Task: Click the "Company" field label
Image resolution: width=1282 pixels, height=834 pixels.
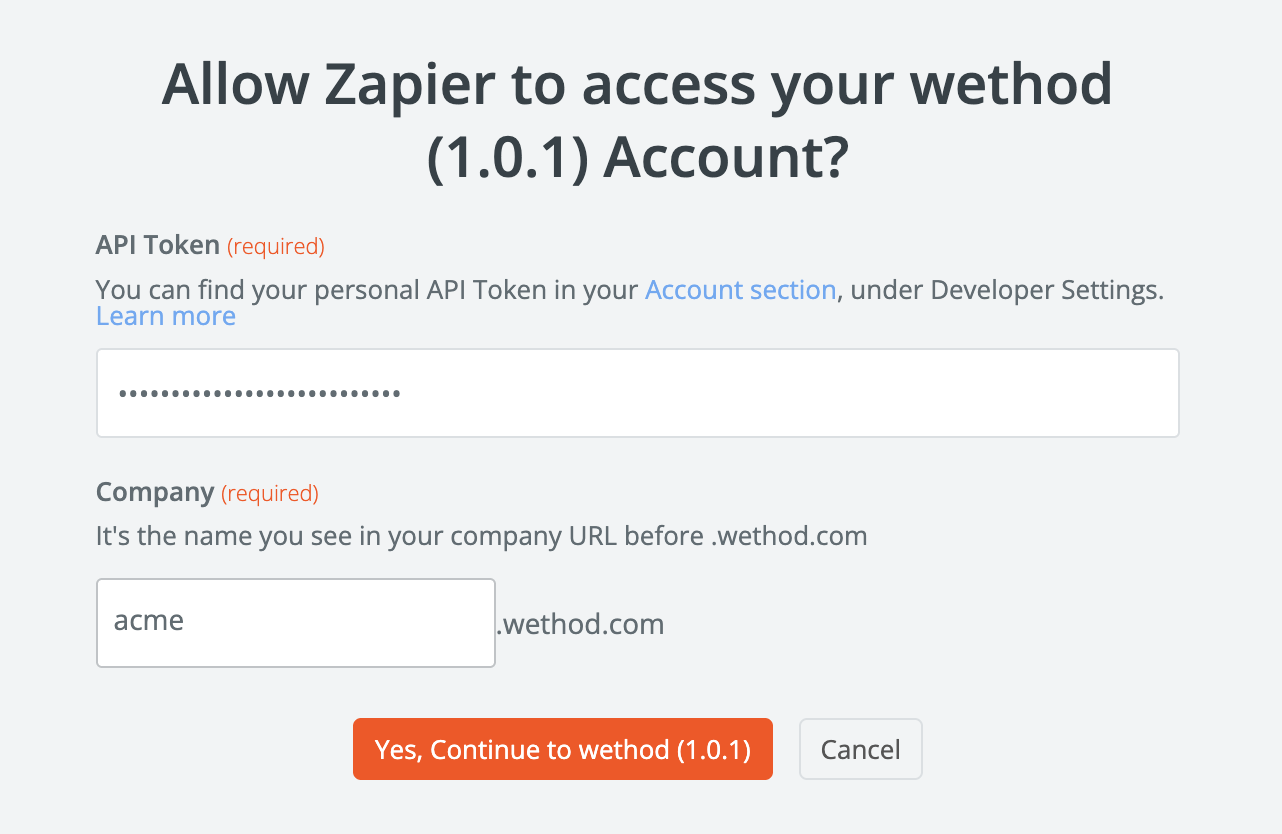Action: pos(155,492)
